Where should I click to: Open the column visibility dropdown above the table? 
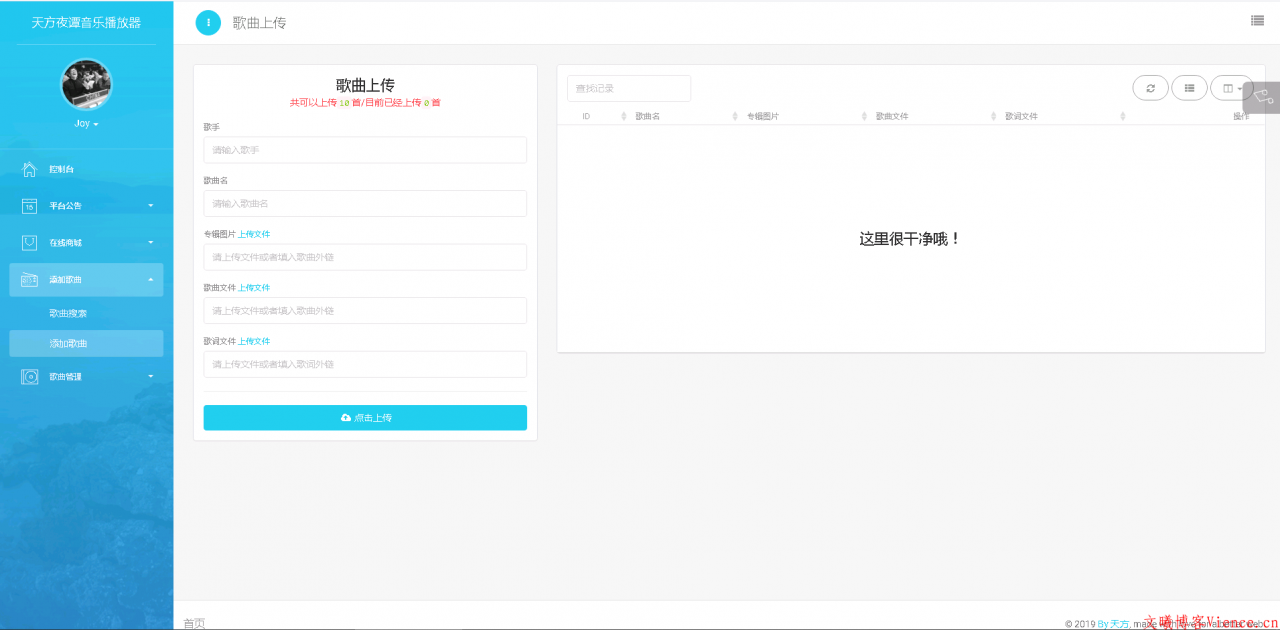pos(1231,87)
